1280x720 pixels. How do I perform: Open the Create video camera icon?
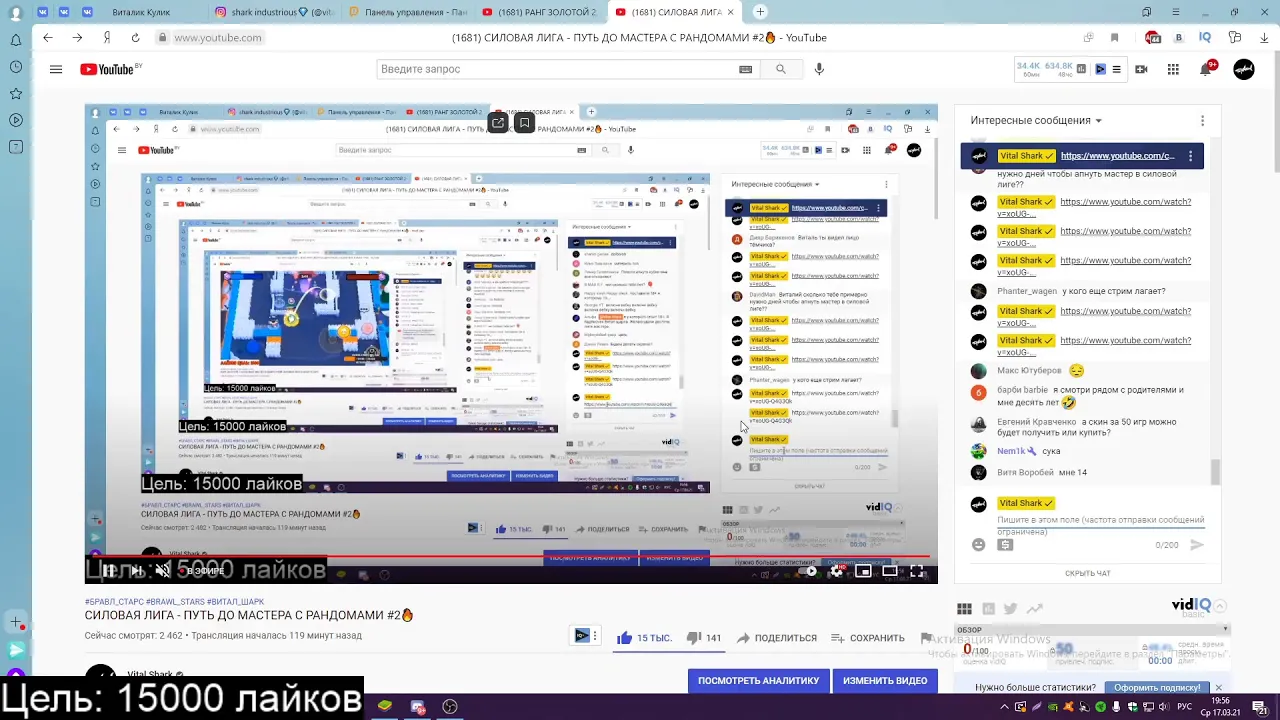[1141, 69]
